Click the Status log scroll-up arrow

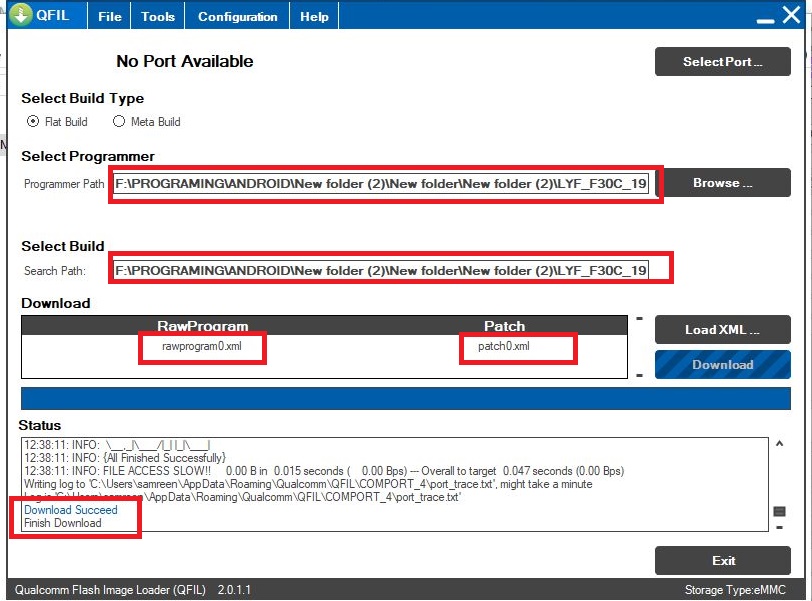(779, 444)
